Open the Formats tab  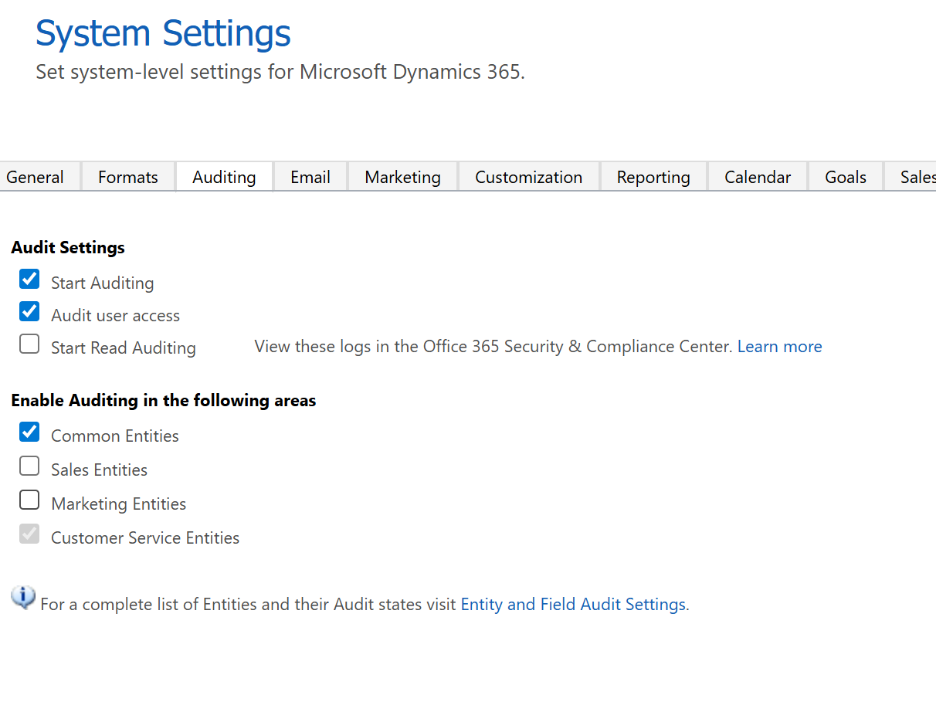point(128,177)
